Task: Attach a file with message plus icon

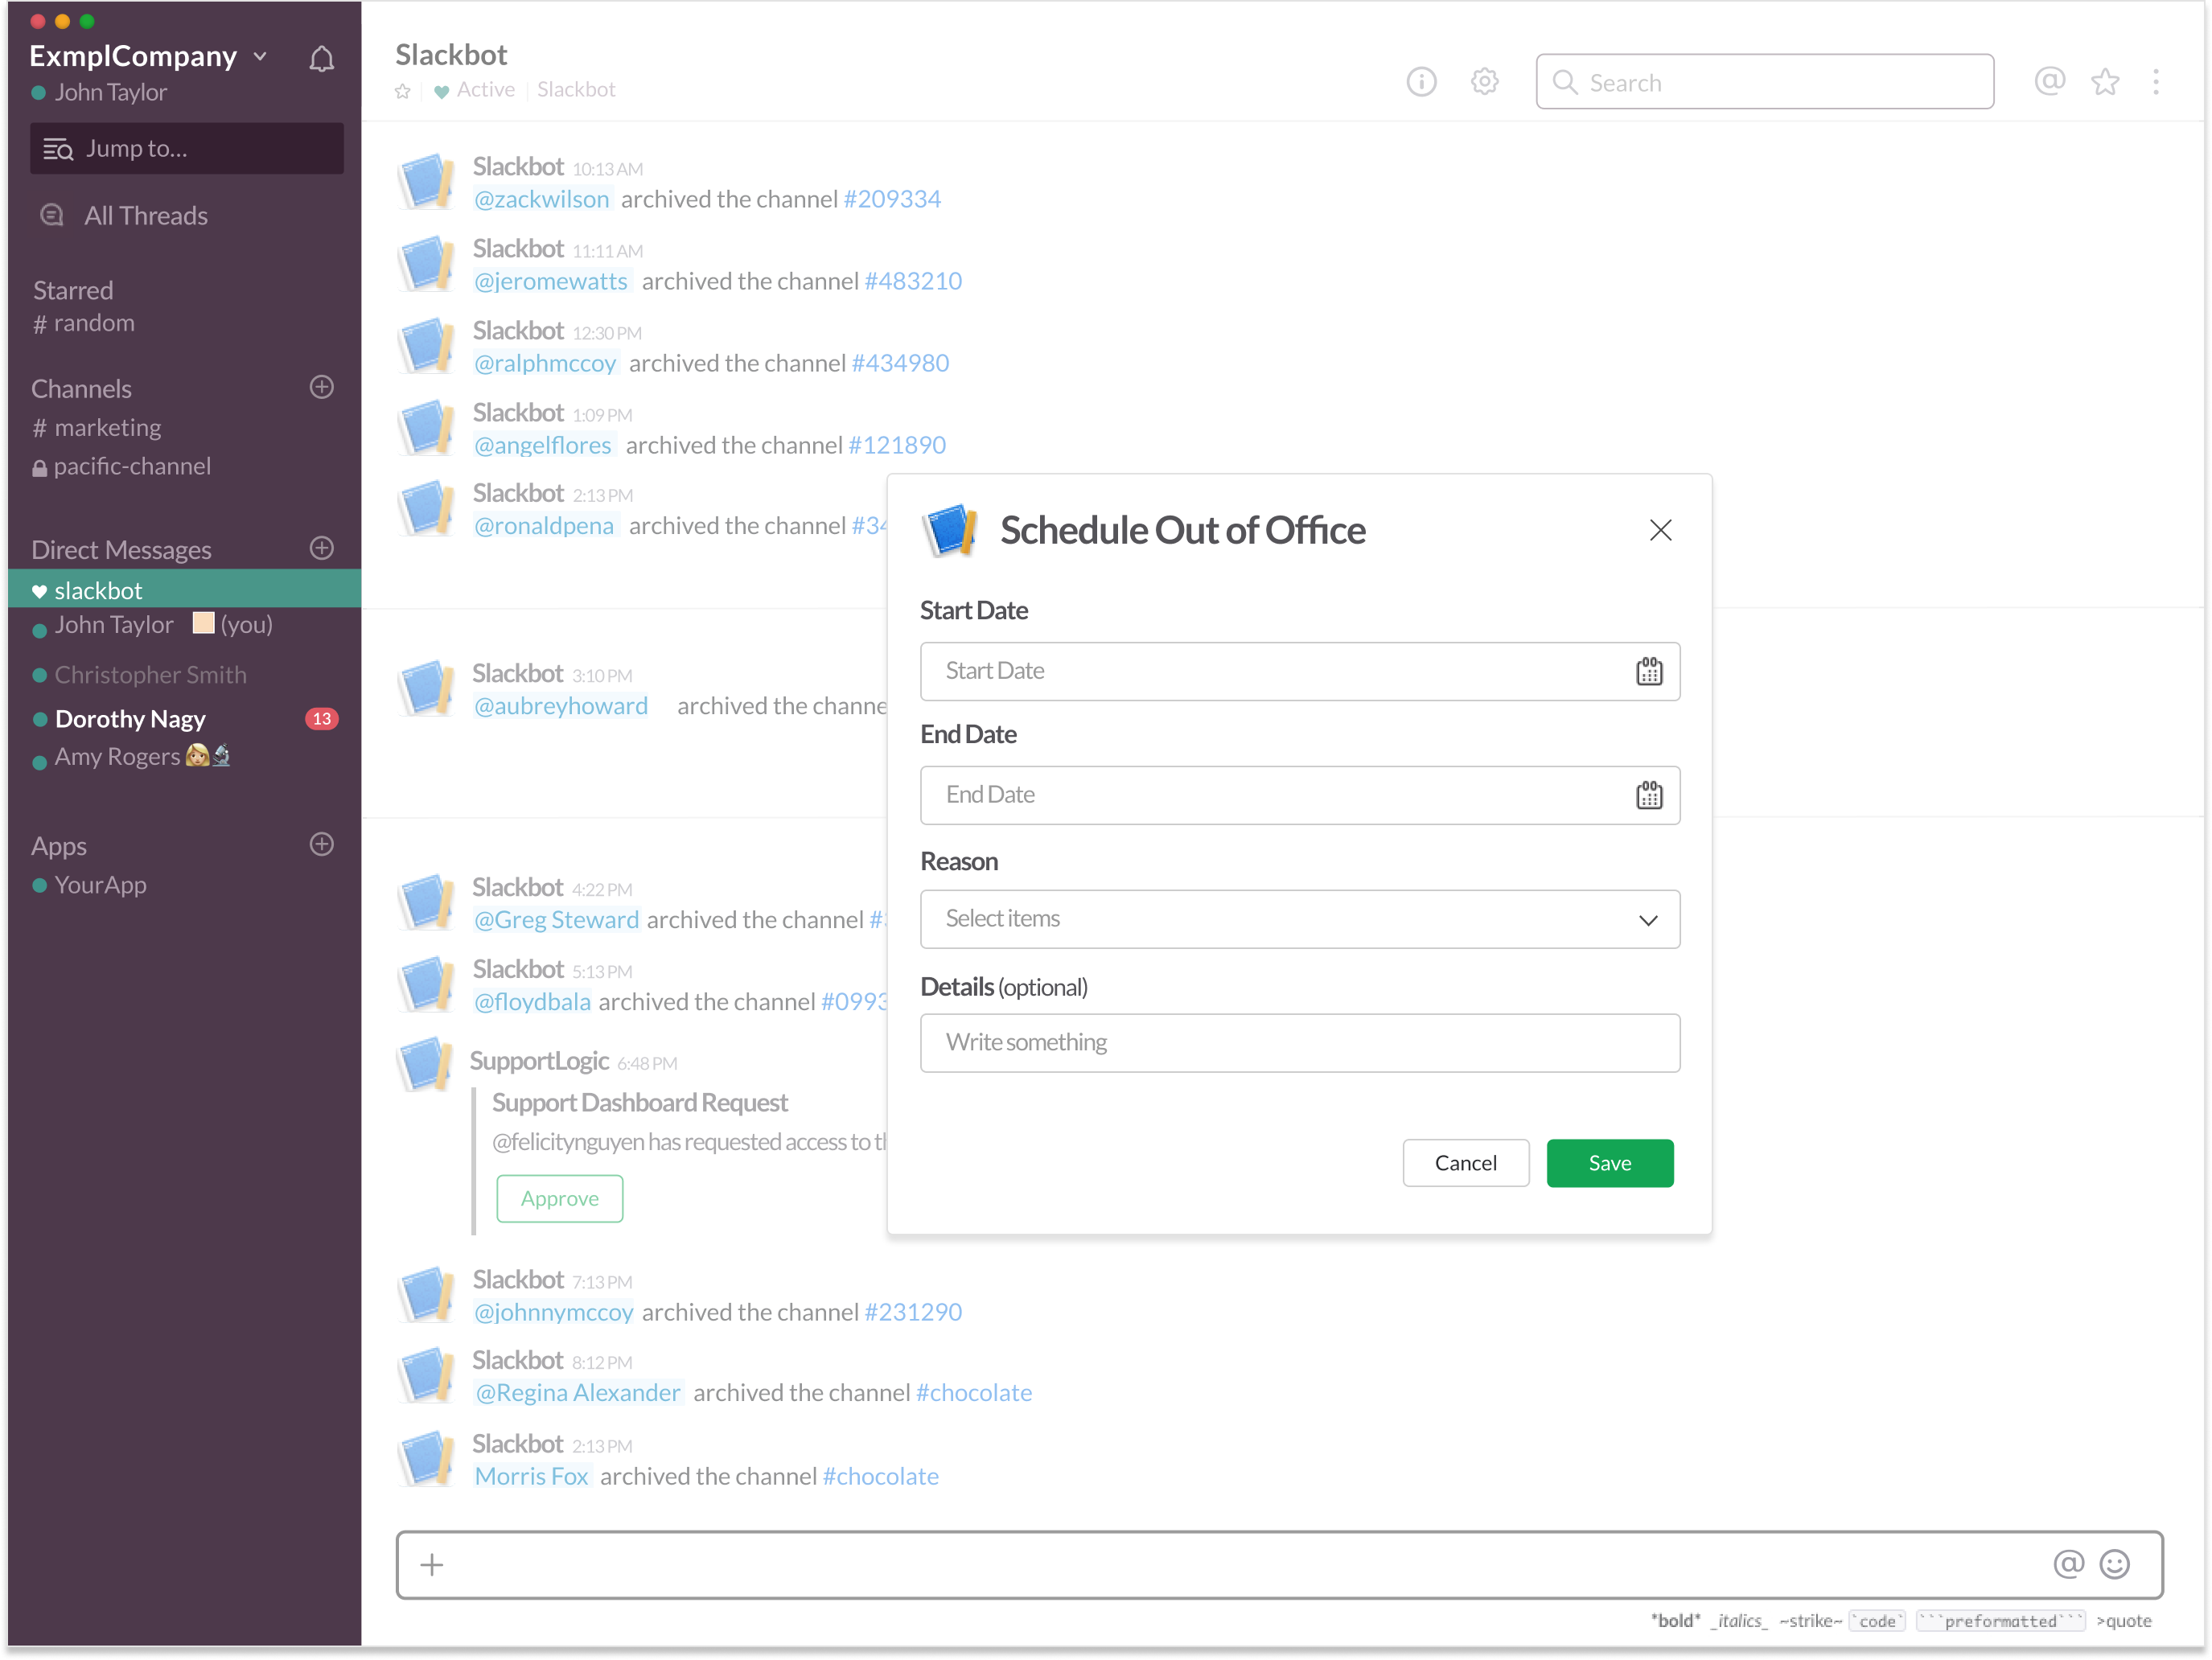Action: 432,1565
